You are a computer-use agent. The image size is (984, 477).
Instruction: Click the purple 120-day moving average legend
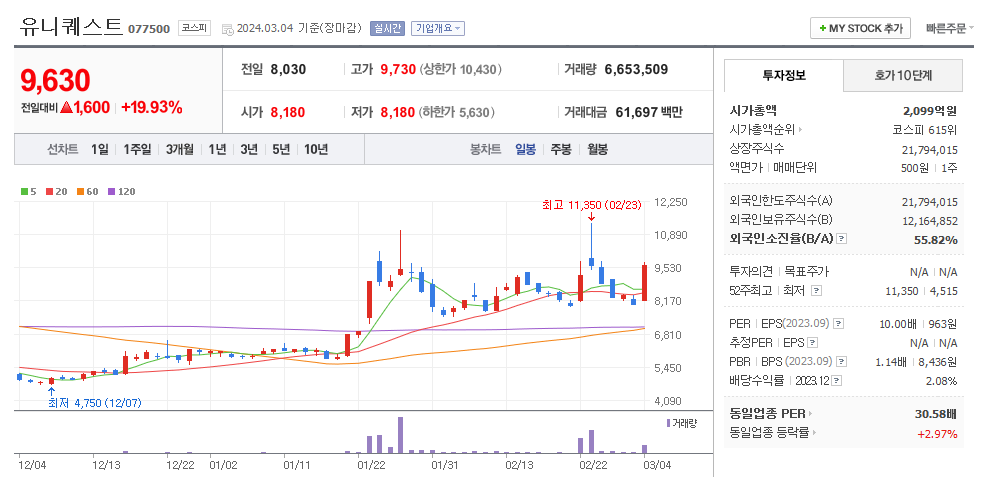click(122, 191)
